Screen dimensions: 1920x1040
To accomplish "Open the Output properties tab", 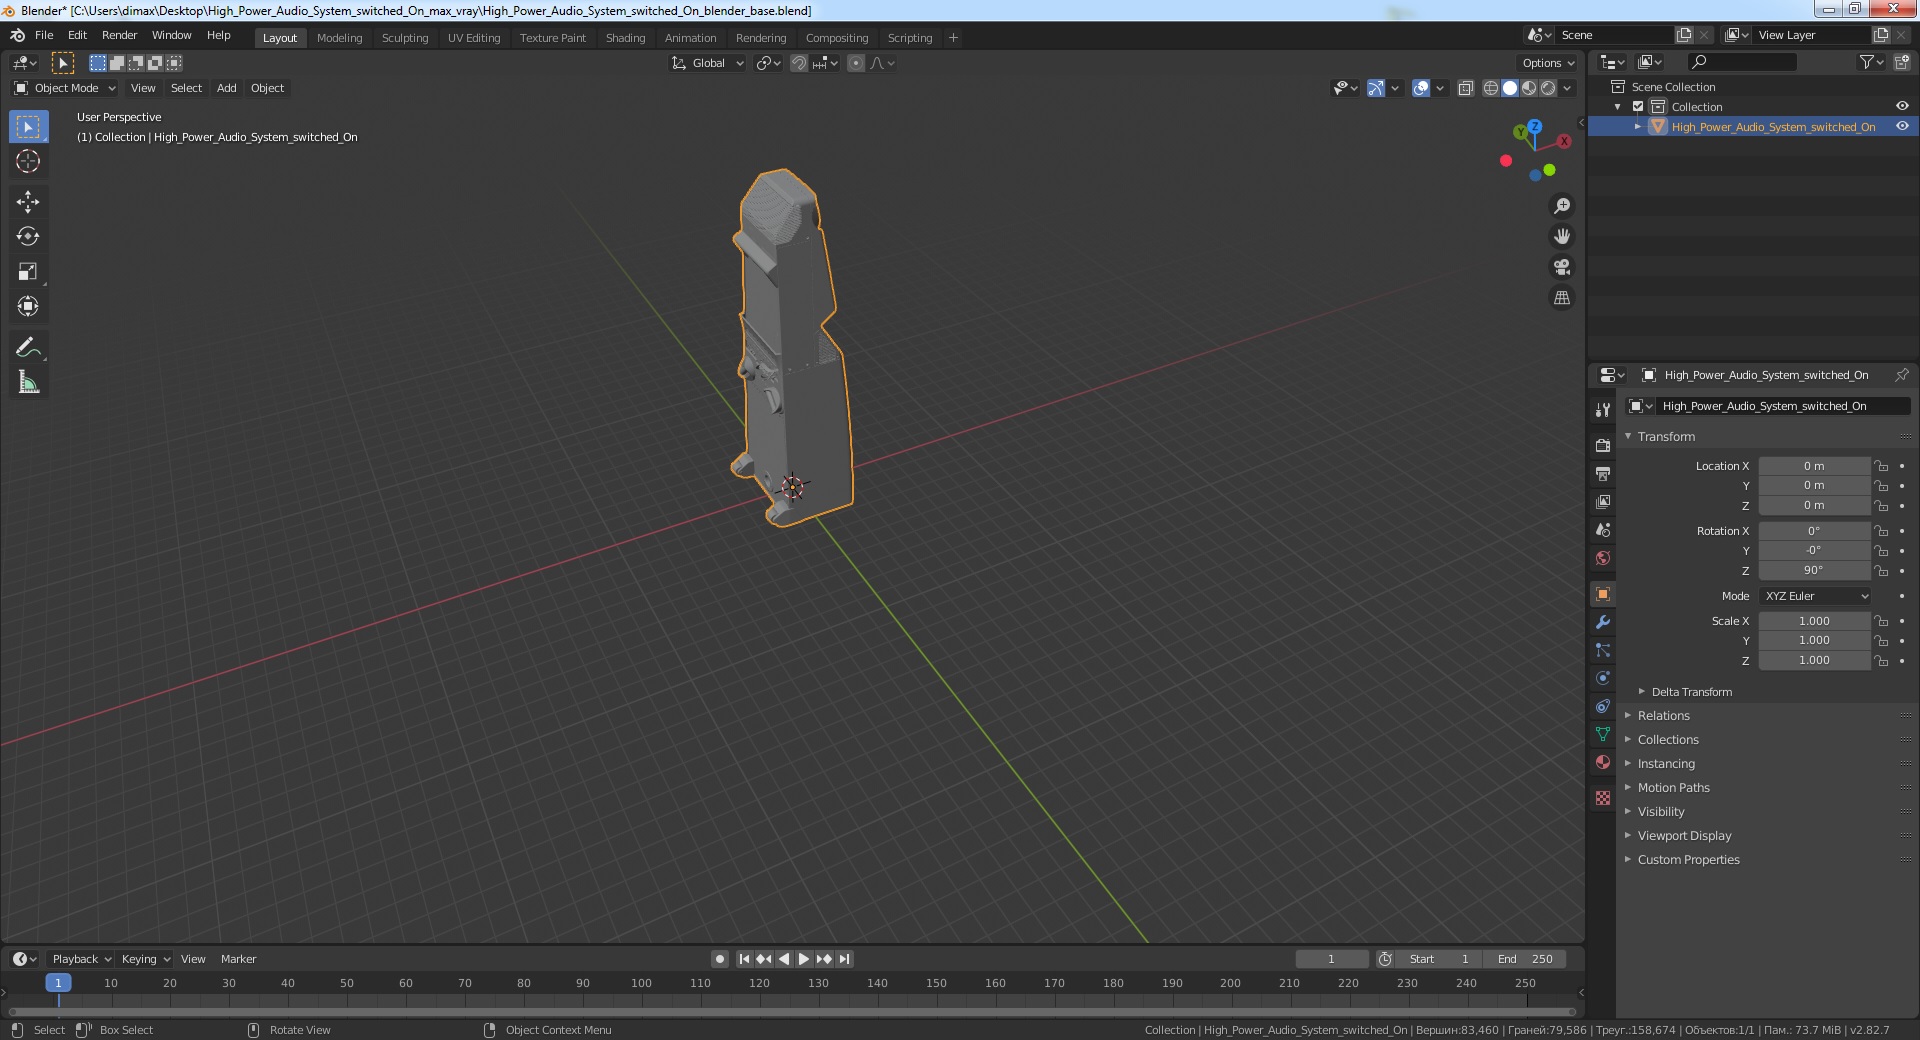I will (x=1603, y=473).
